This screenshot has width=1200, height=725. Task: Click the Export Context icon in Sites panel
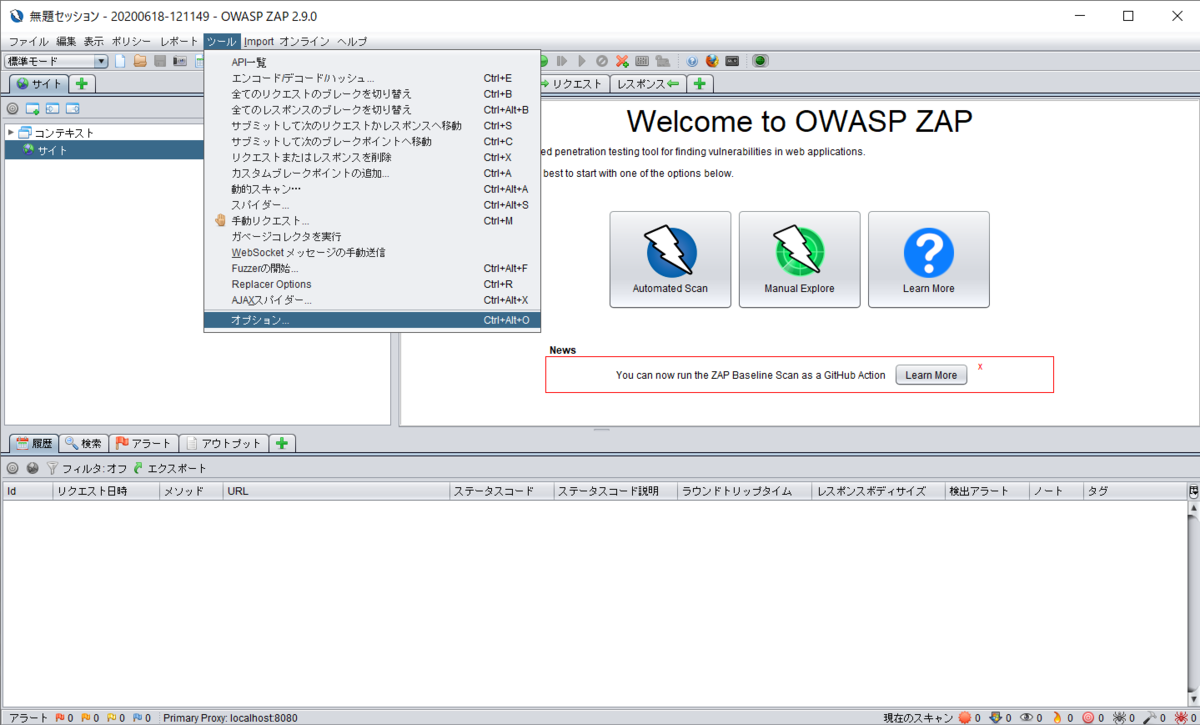[x=72, y=108]
